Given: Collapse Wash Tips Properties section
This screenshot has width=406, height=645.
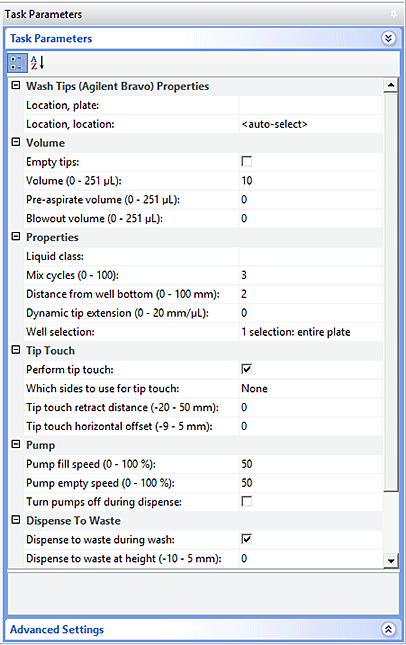Looking at the screenshot, I should point(16,86).
